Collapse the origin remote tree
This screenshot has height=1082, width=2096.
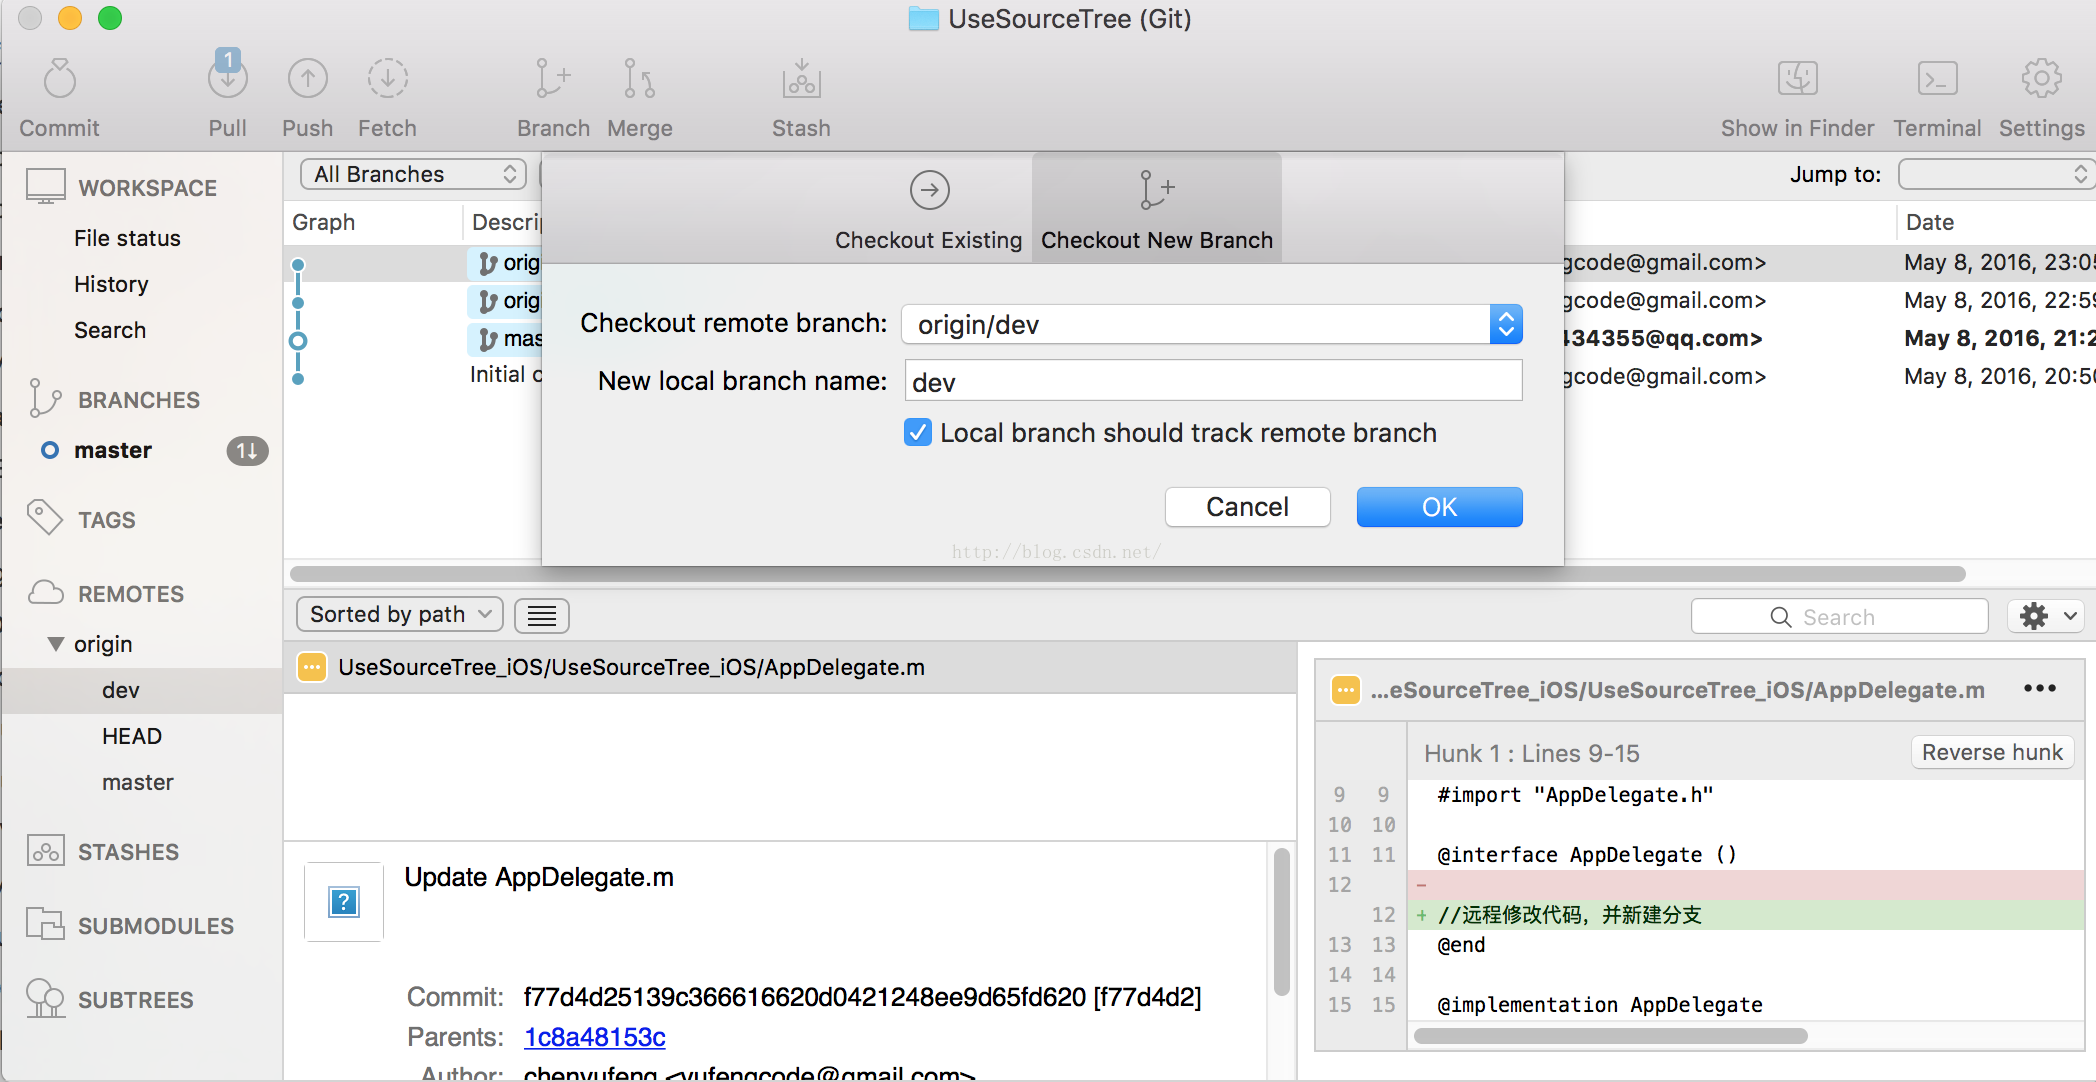[x=56, y=644]
